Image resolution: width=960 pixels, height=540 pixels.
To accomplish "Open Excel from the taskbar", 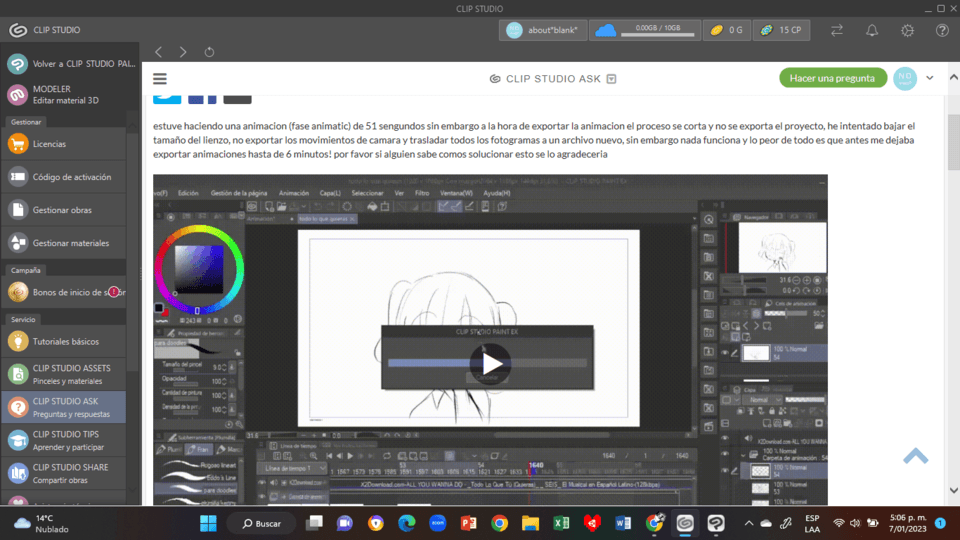I will [x=561, y=523].
